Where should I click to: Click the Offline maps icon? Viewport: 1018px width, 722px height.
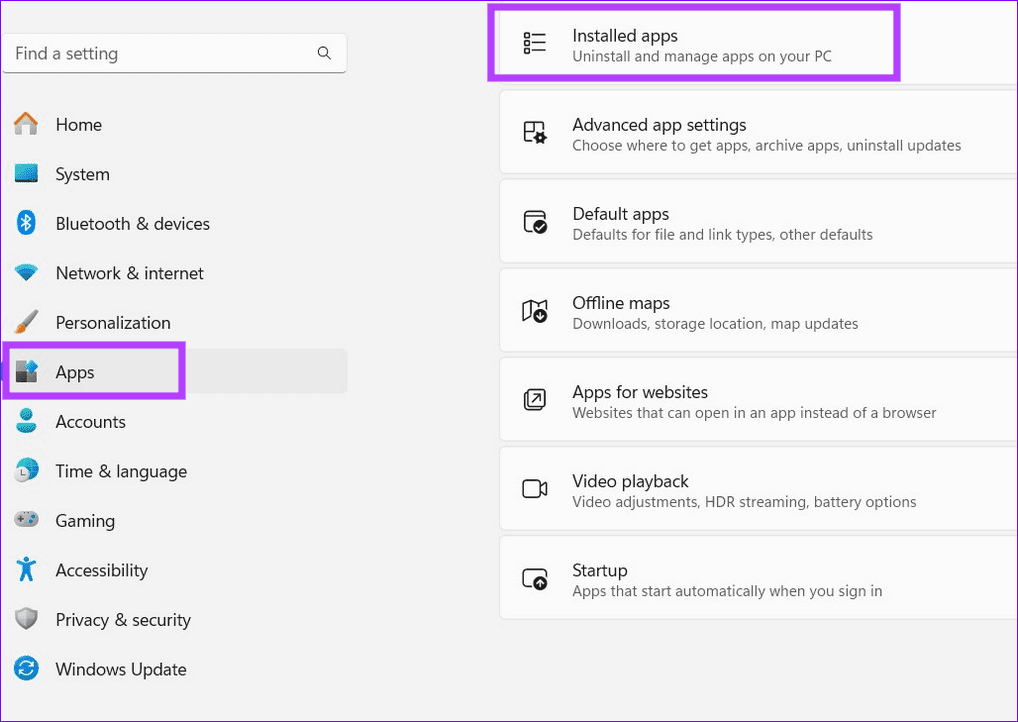click(534, 310)
